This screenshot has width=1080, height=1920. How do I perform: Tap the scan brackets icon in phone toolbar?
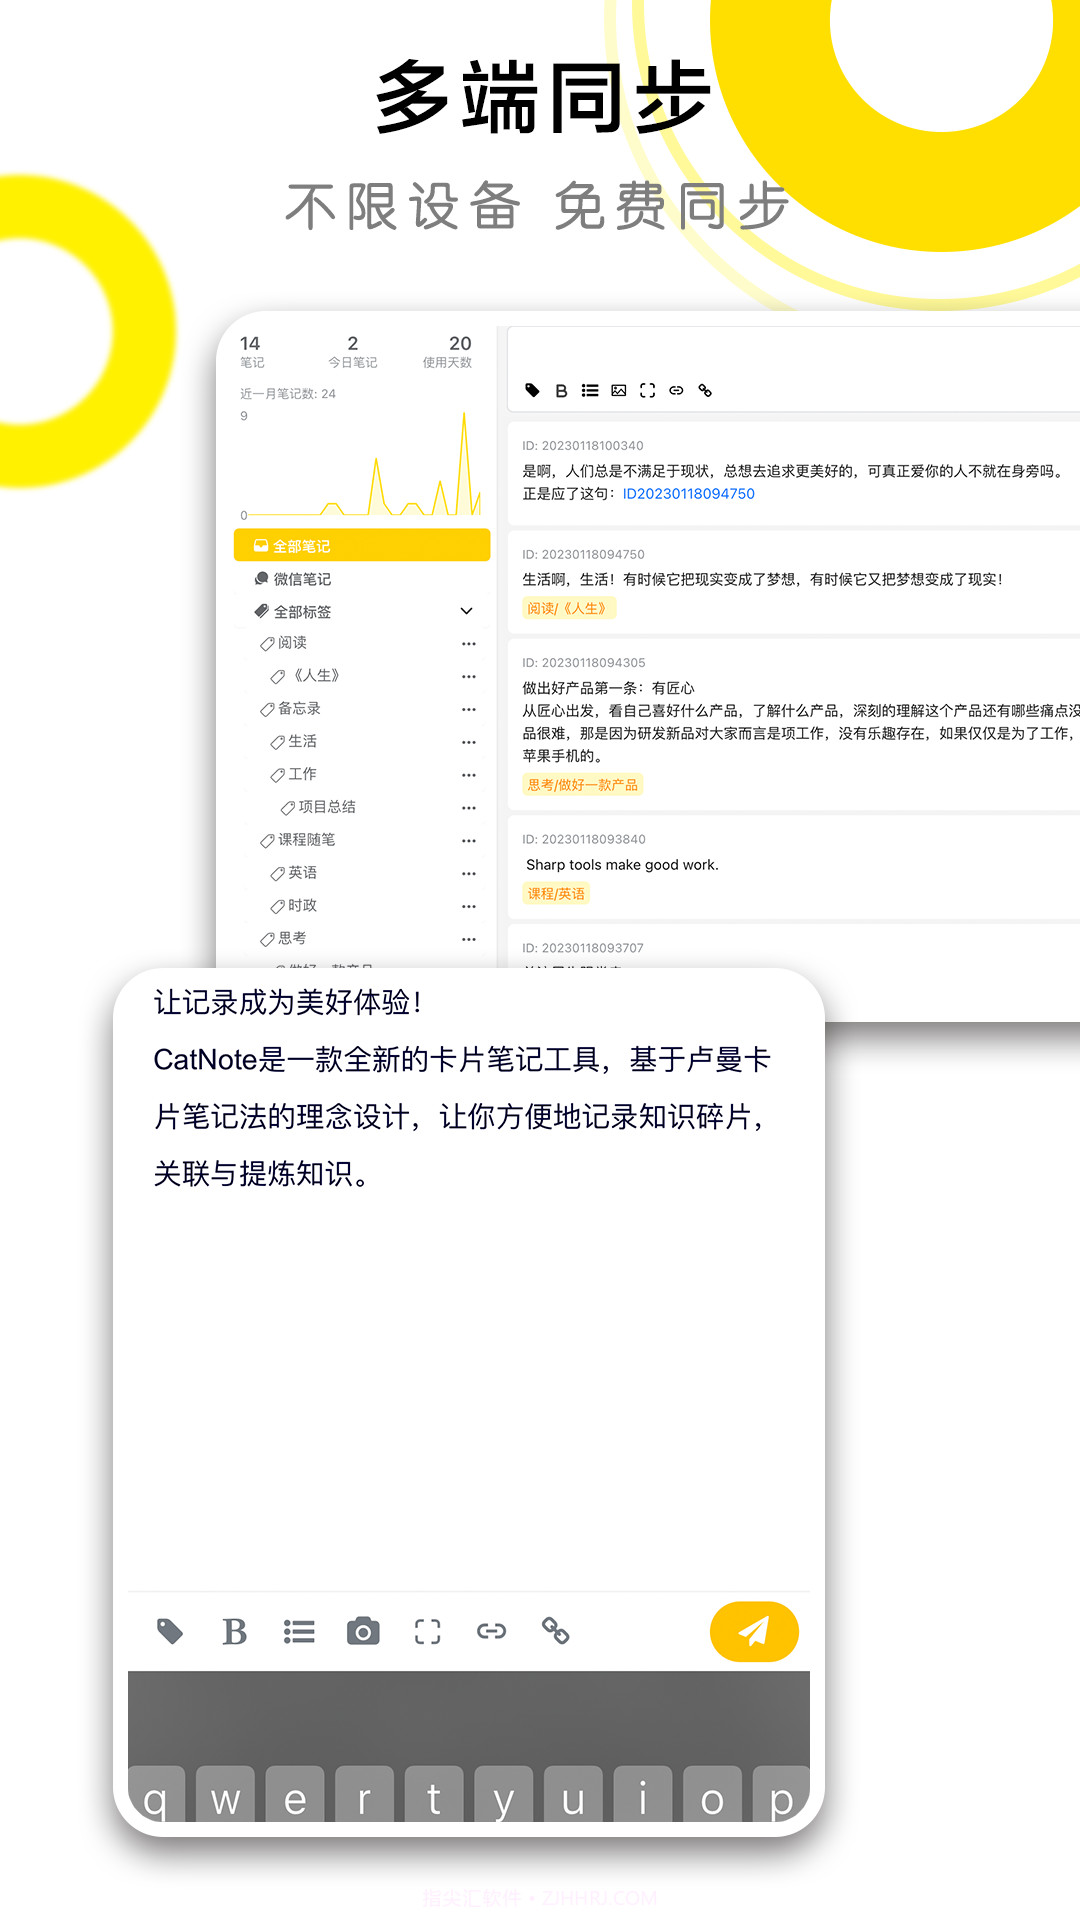click(x=427, y=1632)
